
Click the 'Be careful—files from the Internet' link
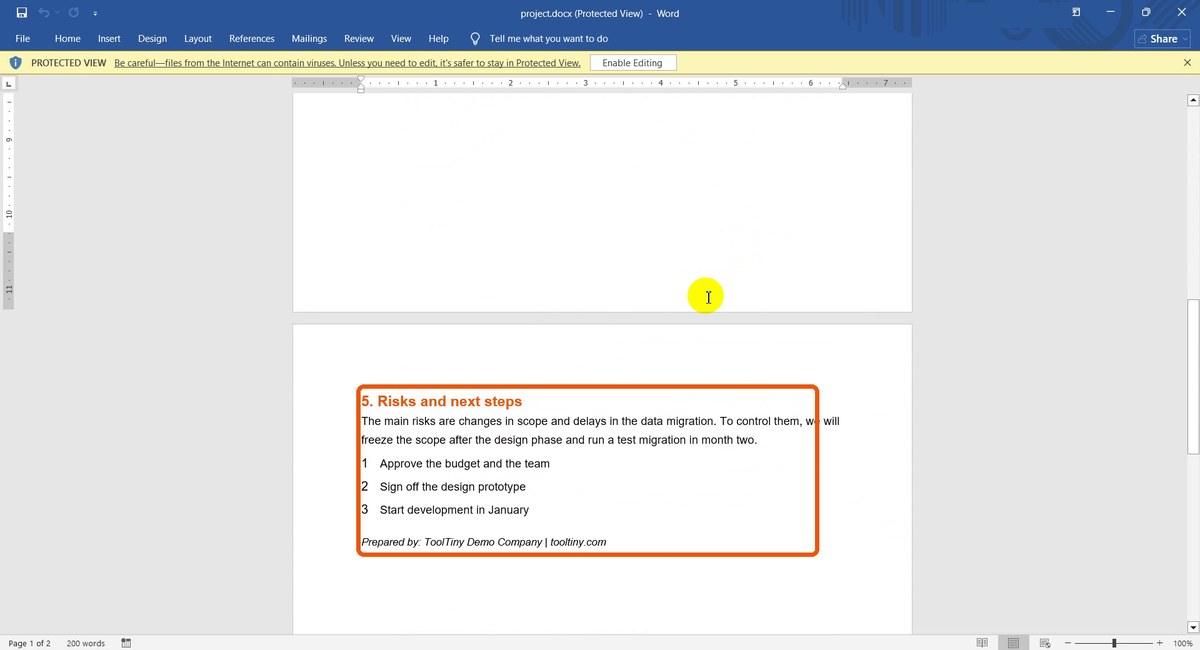[x=347, y=63]
